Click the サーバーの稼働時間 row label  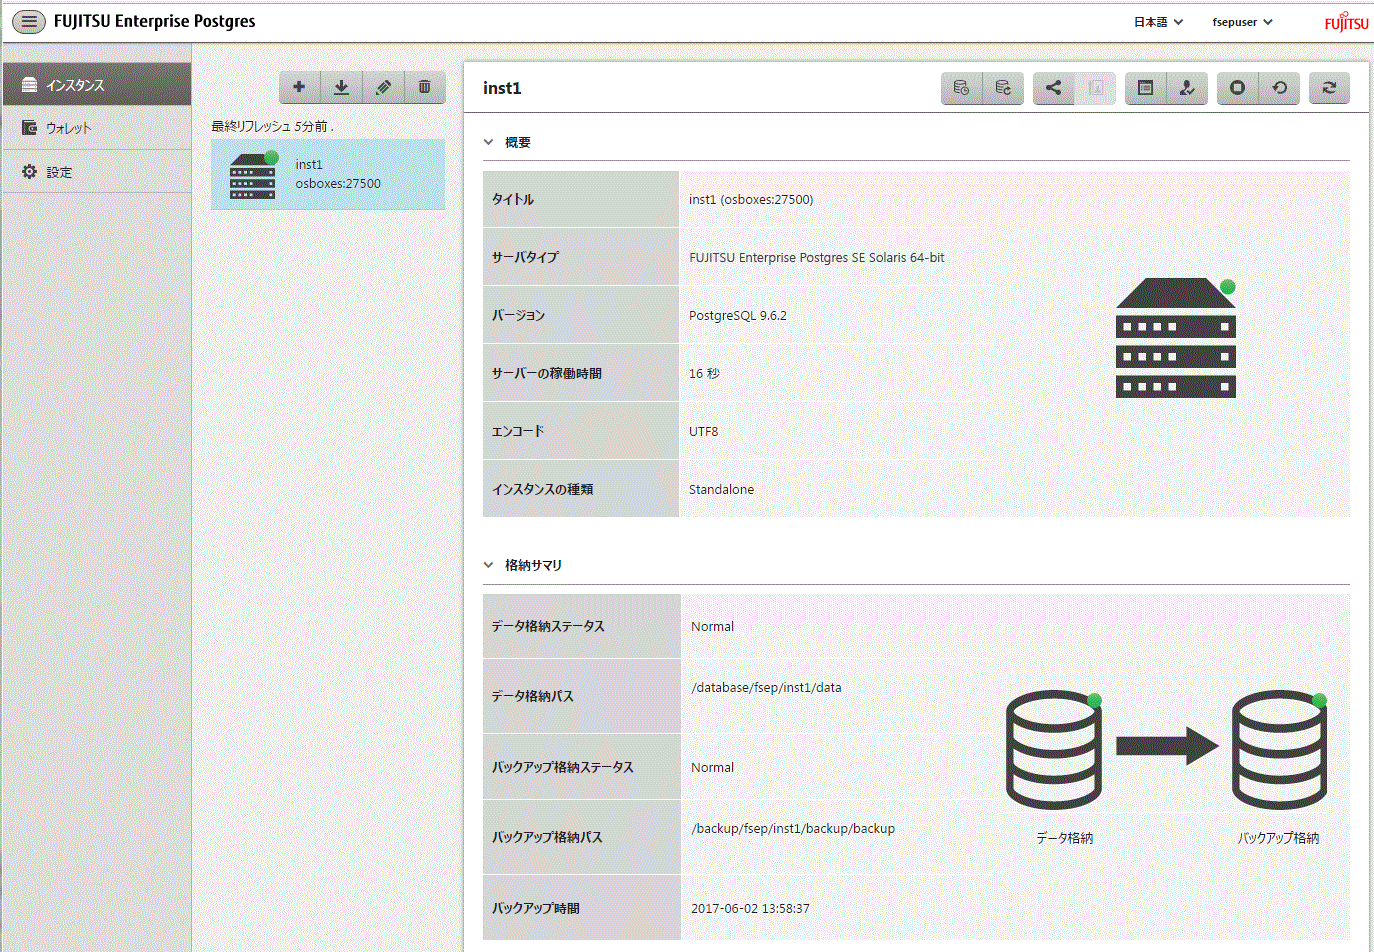547,373
